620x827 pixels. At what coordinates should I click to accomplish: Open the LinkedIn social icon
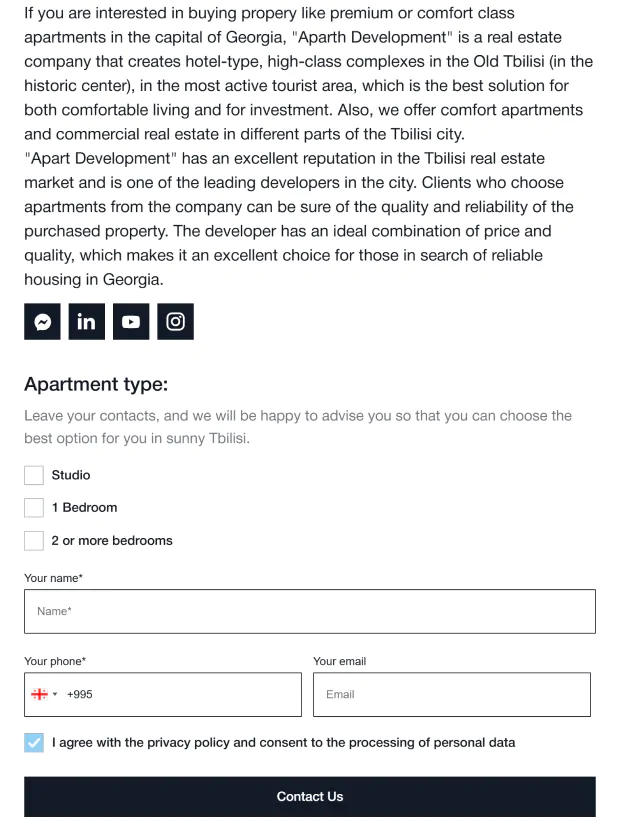pos(86,321)
